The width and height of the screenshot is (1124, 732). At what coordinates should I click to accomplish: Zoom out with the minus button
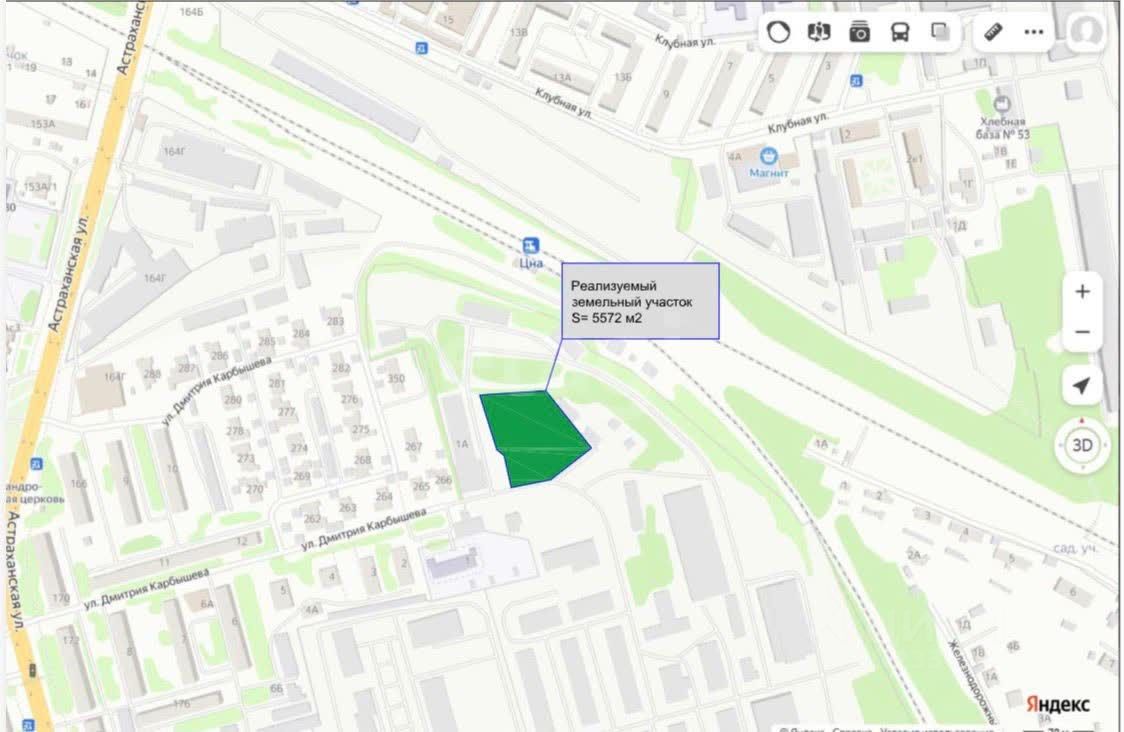pos(1082,332)
